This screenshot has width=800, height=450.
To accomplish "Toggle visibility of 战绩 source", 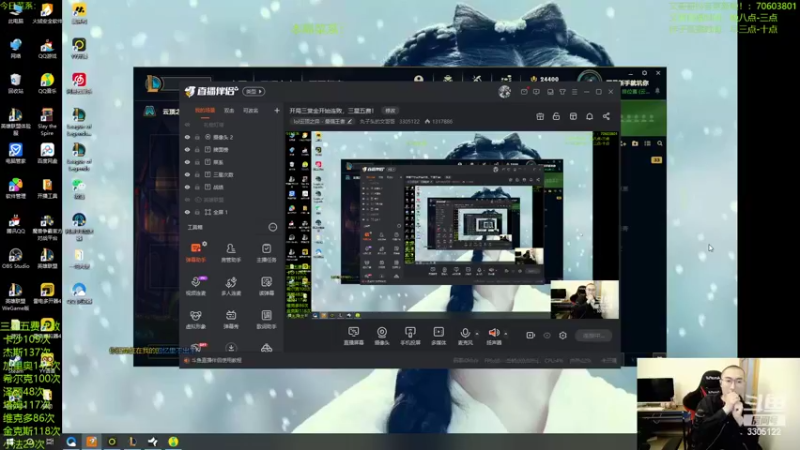I will coord(187,187).
